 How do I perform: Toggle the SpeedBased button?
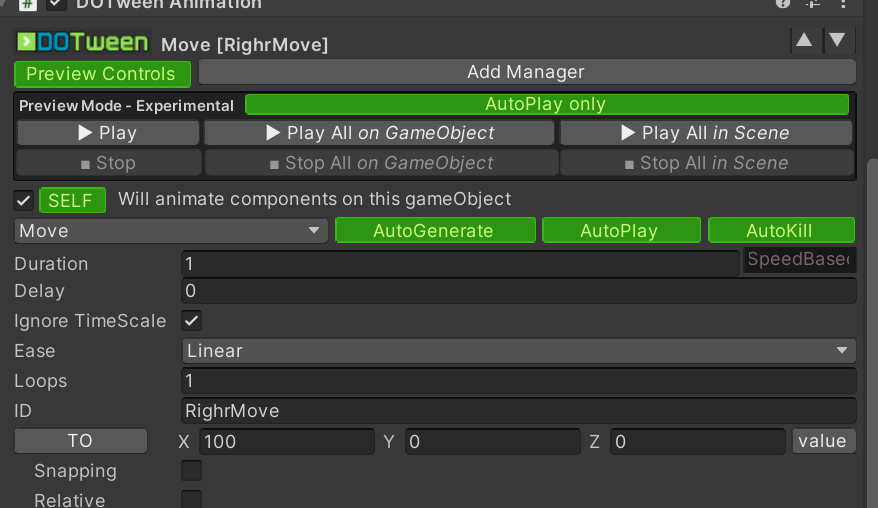point(799,260)
